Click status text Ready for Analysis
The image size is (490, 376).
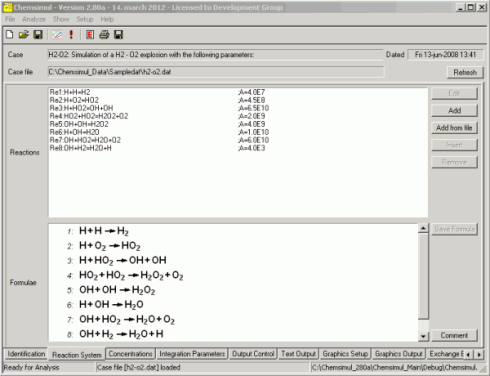click(x=31, y=367)
